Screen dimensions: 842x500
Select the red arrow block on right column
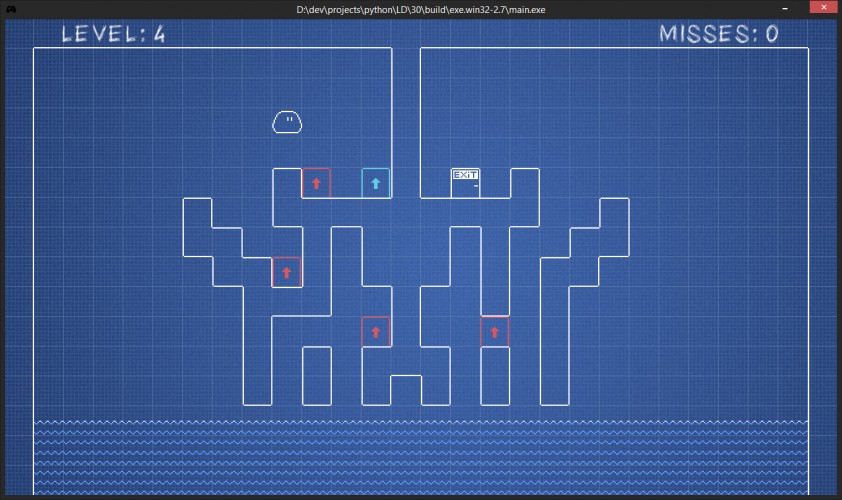tap(495, 332)
